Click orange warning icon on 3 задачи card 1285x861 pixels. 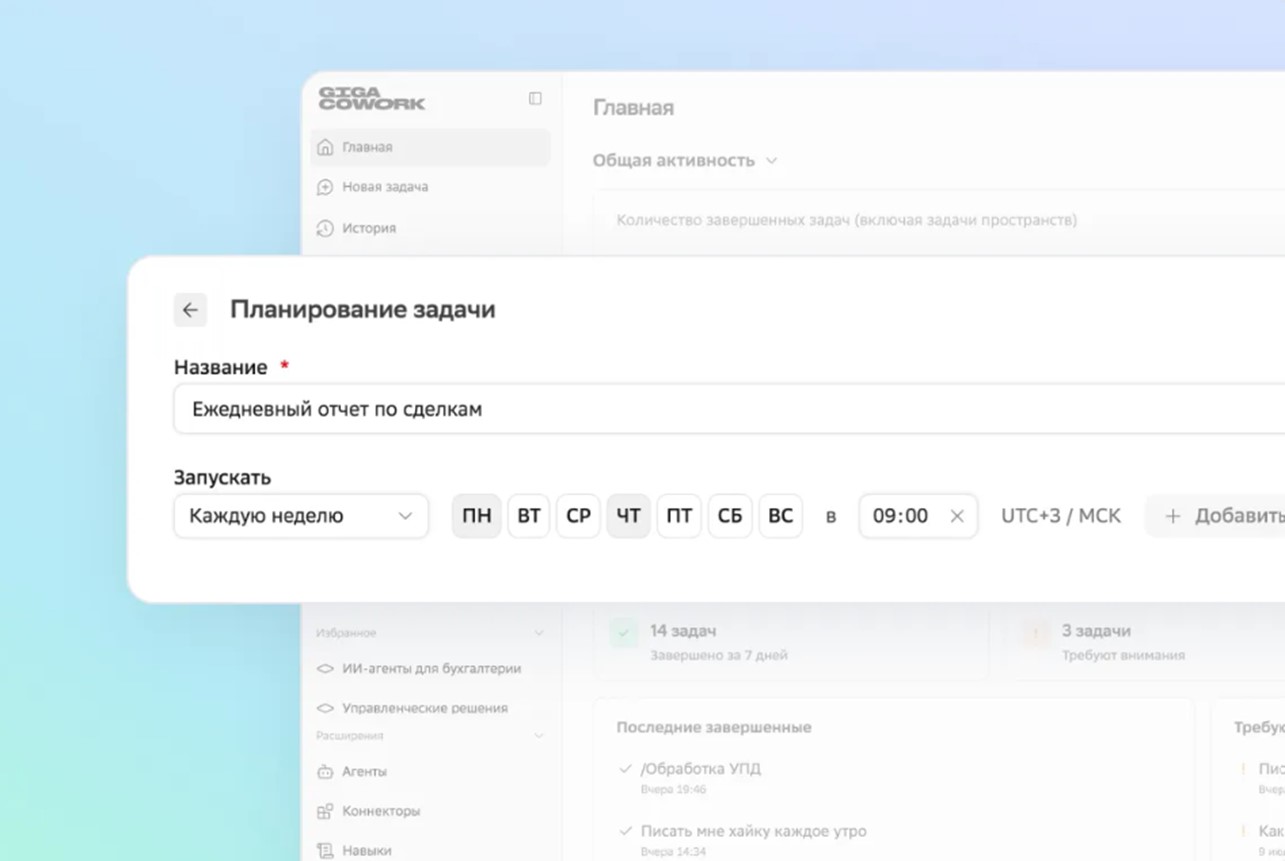[x=1036, y=633]
